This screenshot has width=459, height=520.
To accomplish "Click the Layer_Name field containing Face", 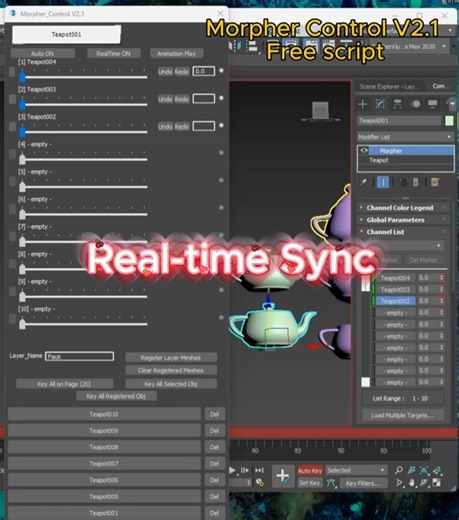I will click(79, 356).
